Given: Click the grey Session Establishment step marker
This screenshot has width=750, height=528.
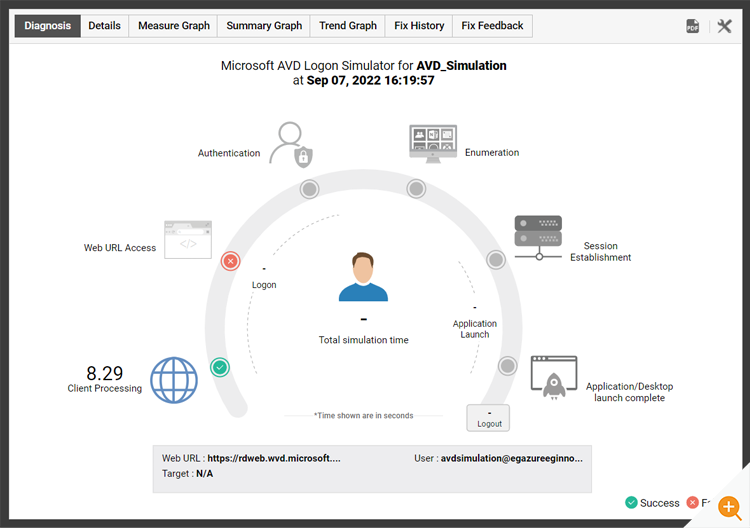Looking at the screenshot, I should pos(496,260).
